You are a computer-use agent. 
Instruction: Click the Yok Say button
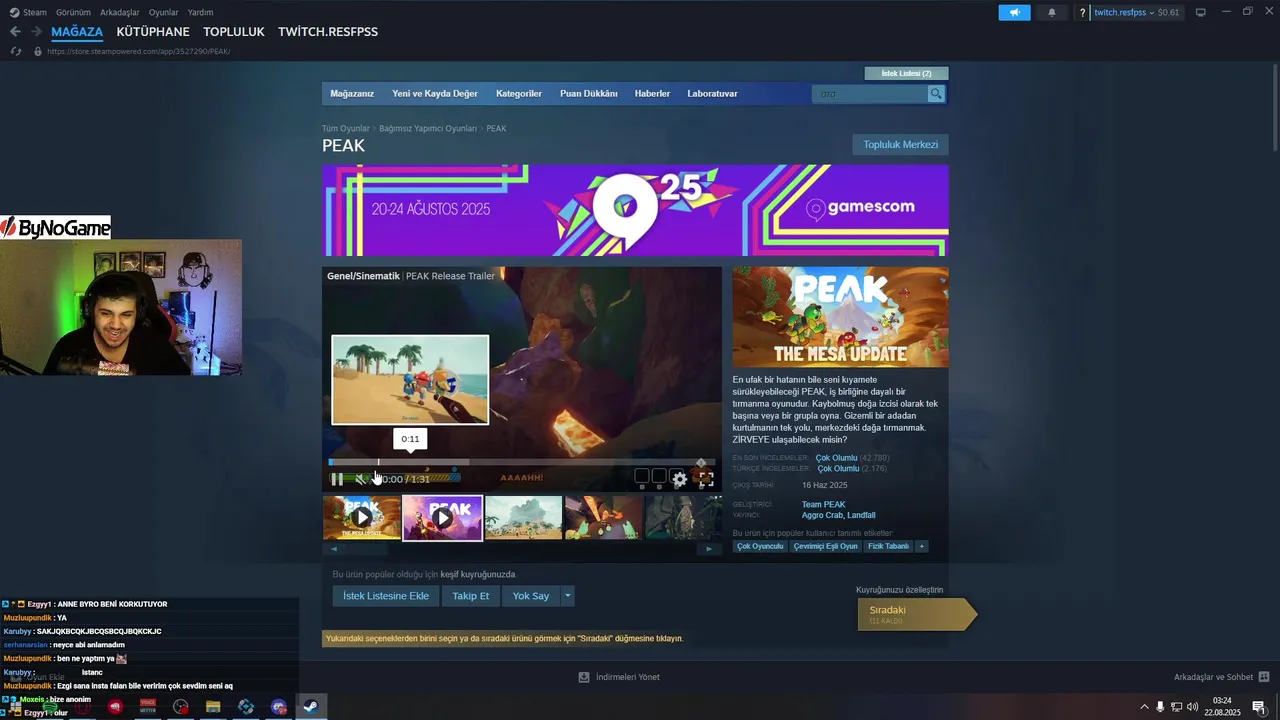point(531,596)
